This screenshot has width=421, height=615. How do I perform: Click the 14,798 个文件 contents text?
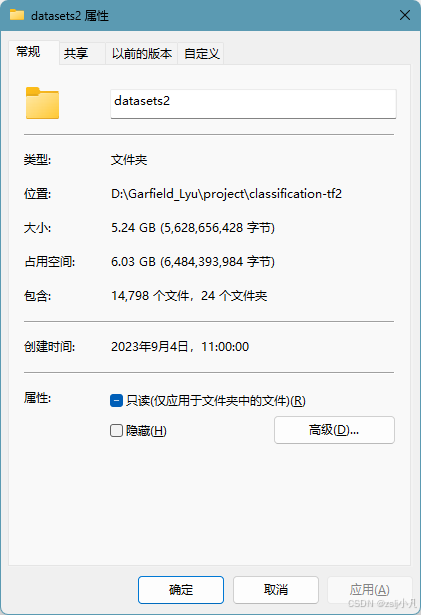[x=150, y=295]
